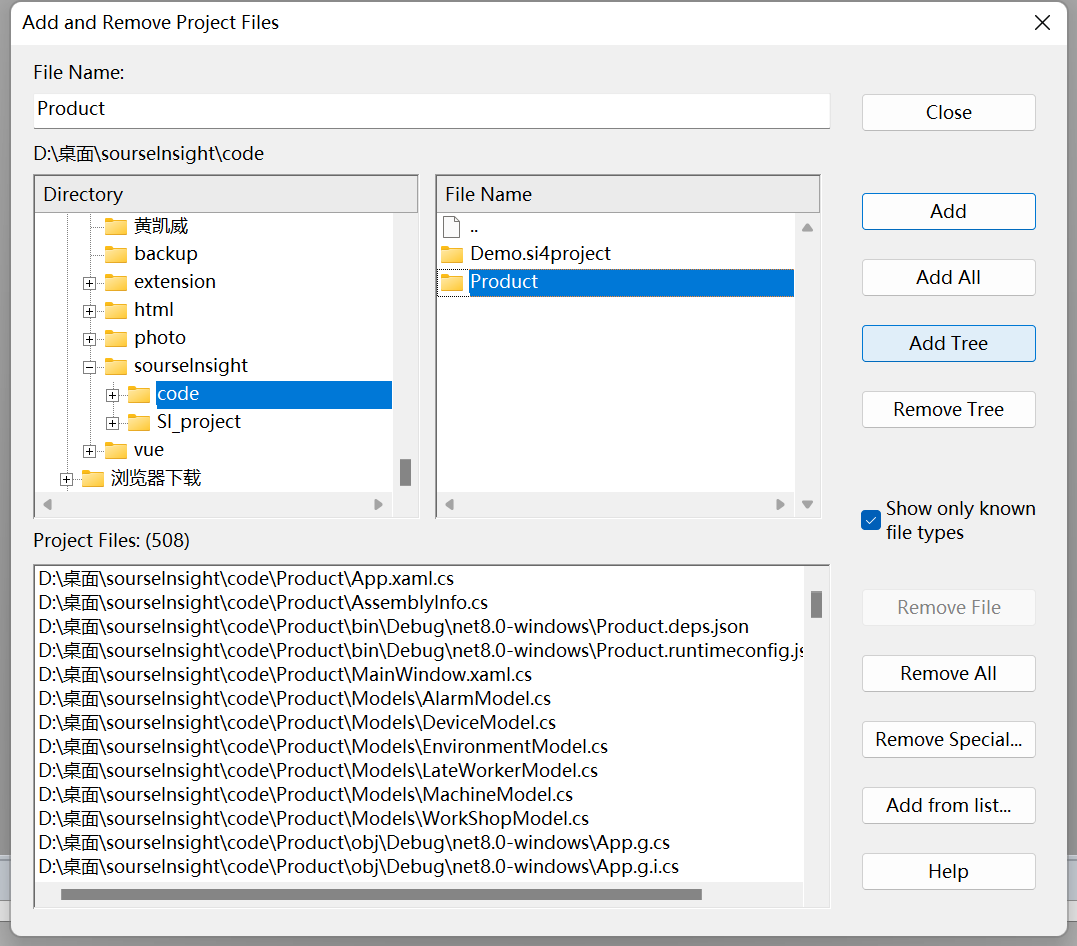Select Product.deps.json in project files
This screenshot has width=1077, height=946.
[394, 627]
